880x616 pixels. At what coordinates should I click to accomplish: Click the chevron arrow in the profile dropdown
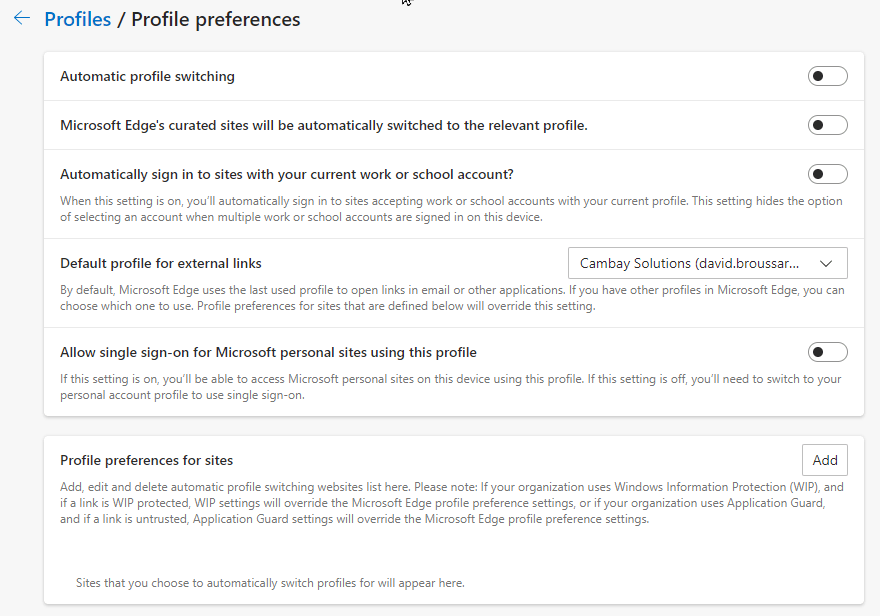[x=825, y=263]
